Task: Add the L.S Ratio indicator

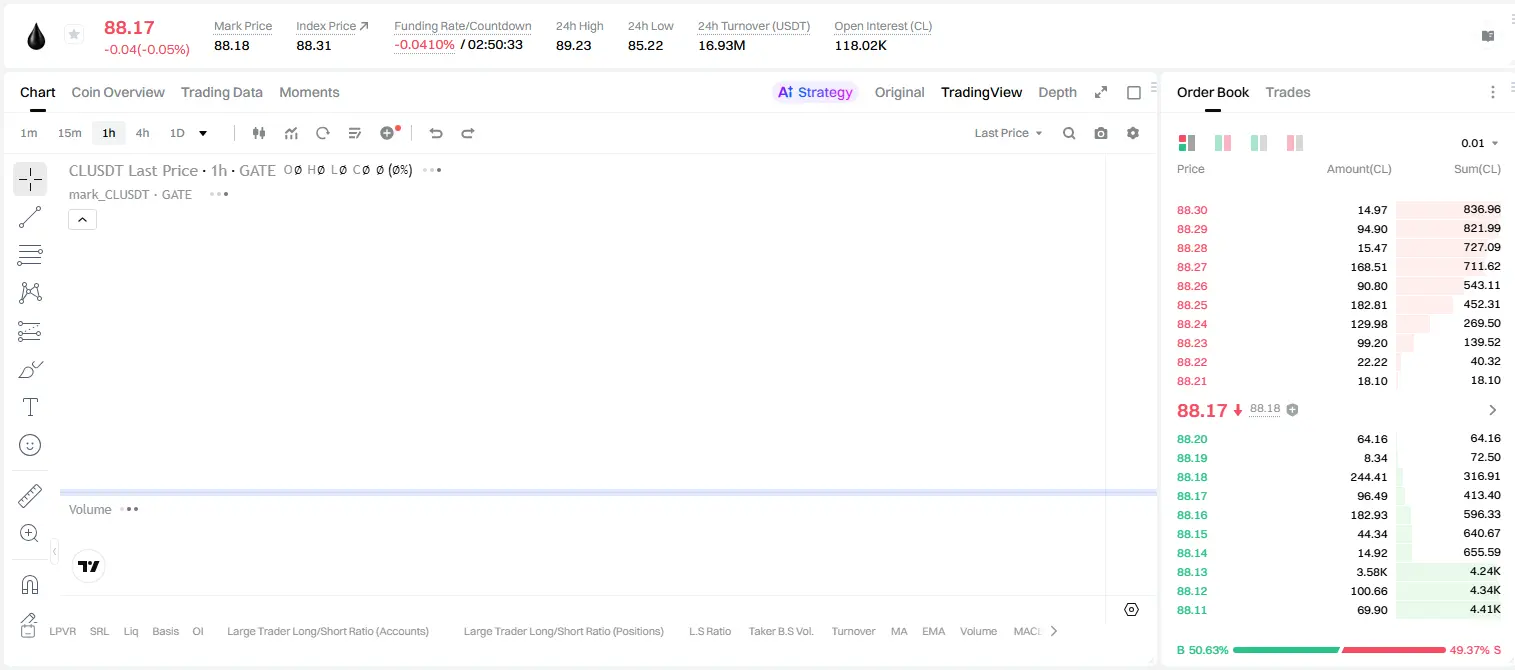Action: (710, 631)
